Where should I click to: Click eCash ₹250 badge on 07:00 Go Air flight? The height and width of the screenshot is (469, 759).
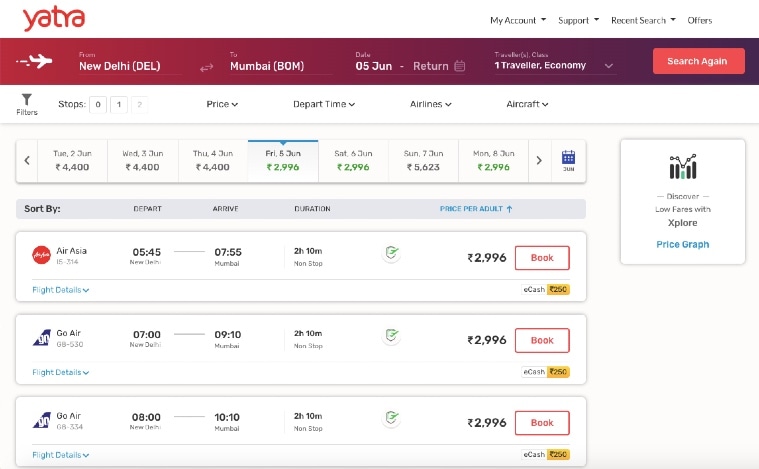(x=546, y=372)
